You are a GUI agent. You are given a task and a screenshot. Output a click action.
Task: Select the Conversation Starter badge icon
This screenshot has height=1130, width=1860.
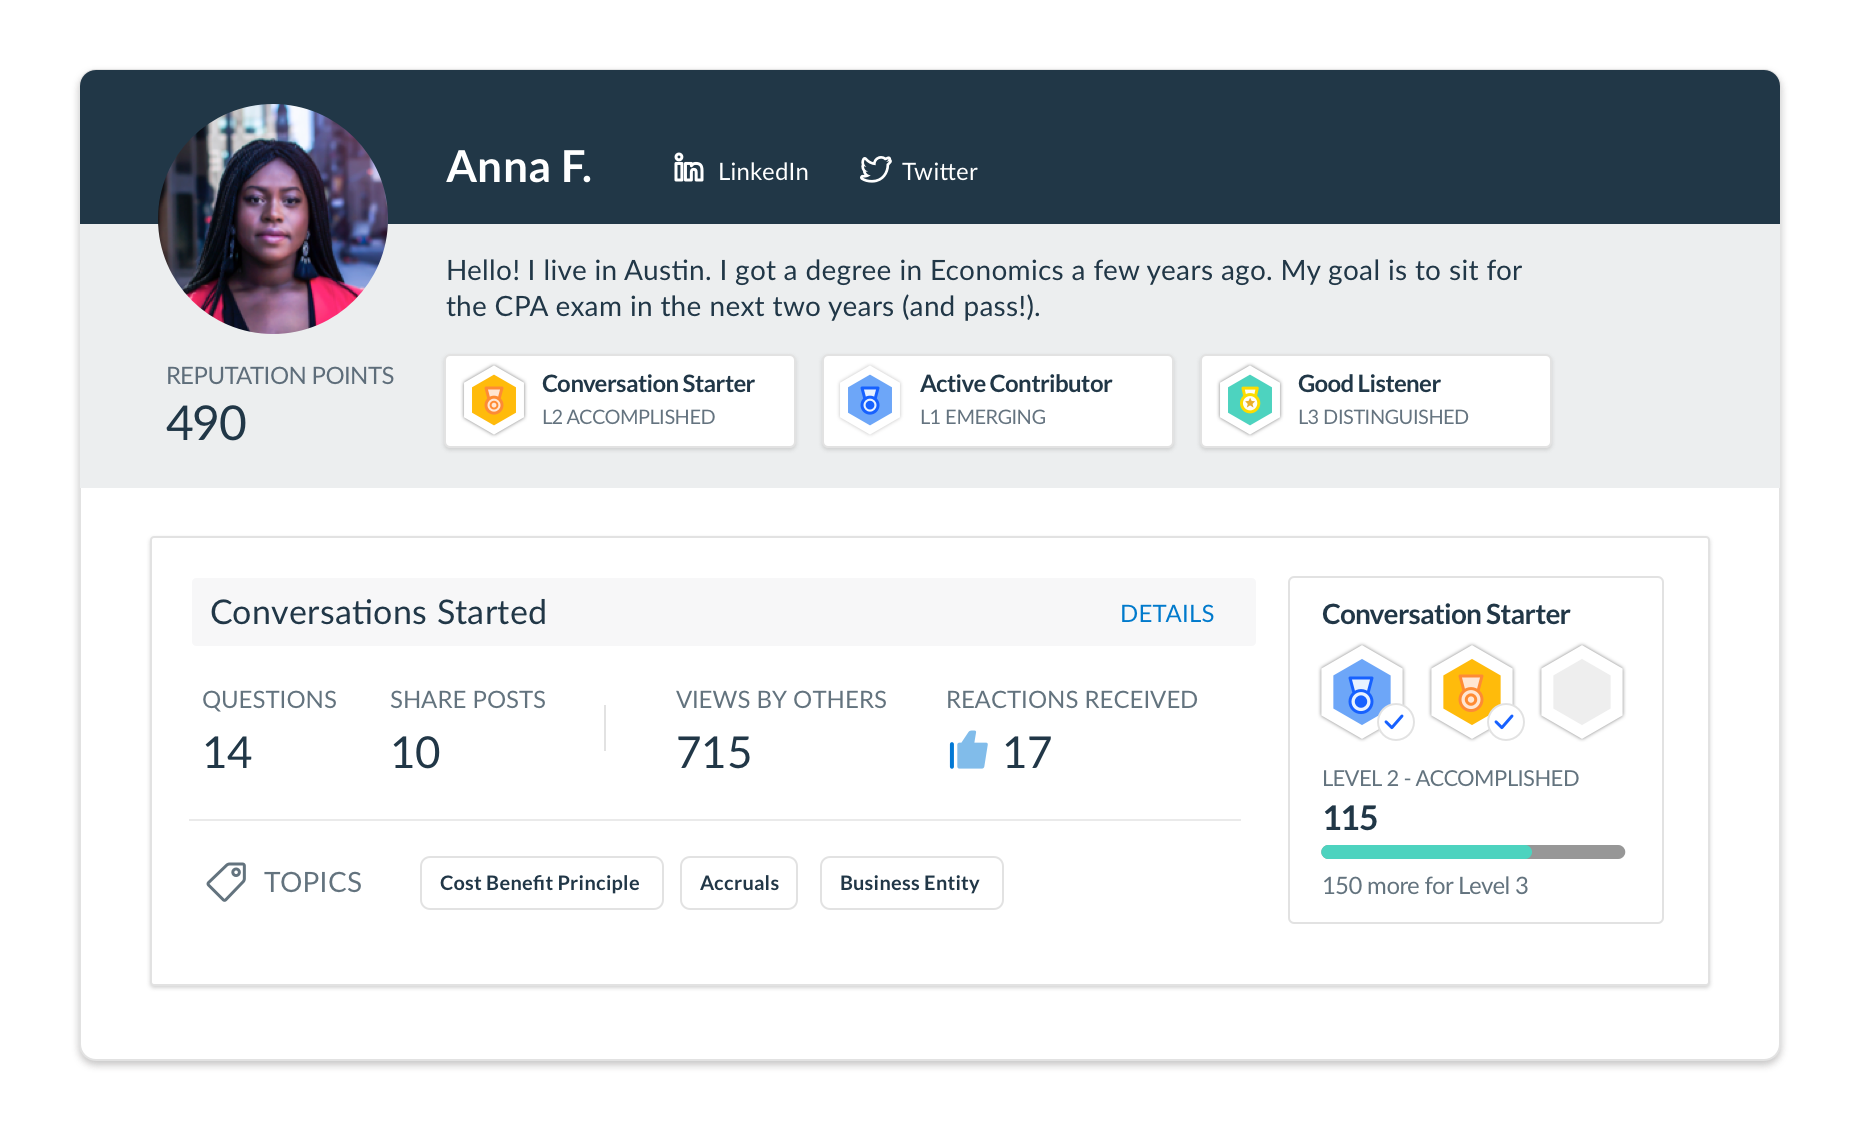494,400
